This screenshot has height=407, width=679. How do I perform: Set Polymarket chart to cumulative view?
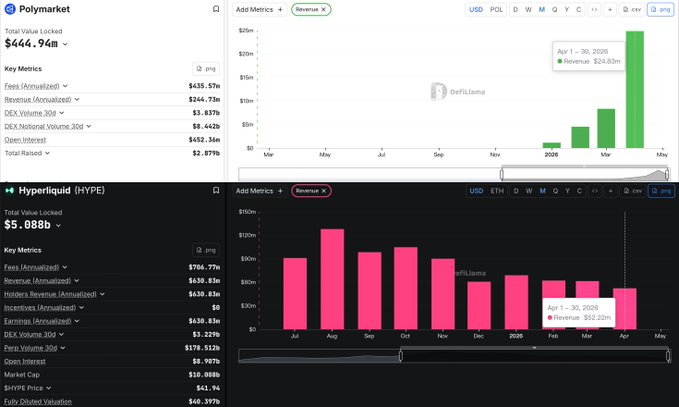(579, 10)
